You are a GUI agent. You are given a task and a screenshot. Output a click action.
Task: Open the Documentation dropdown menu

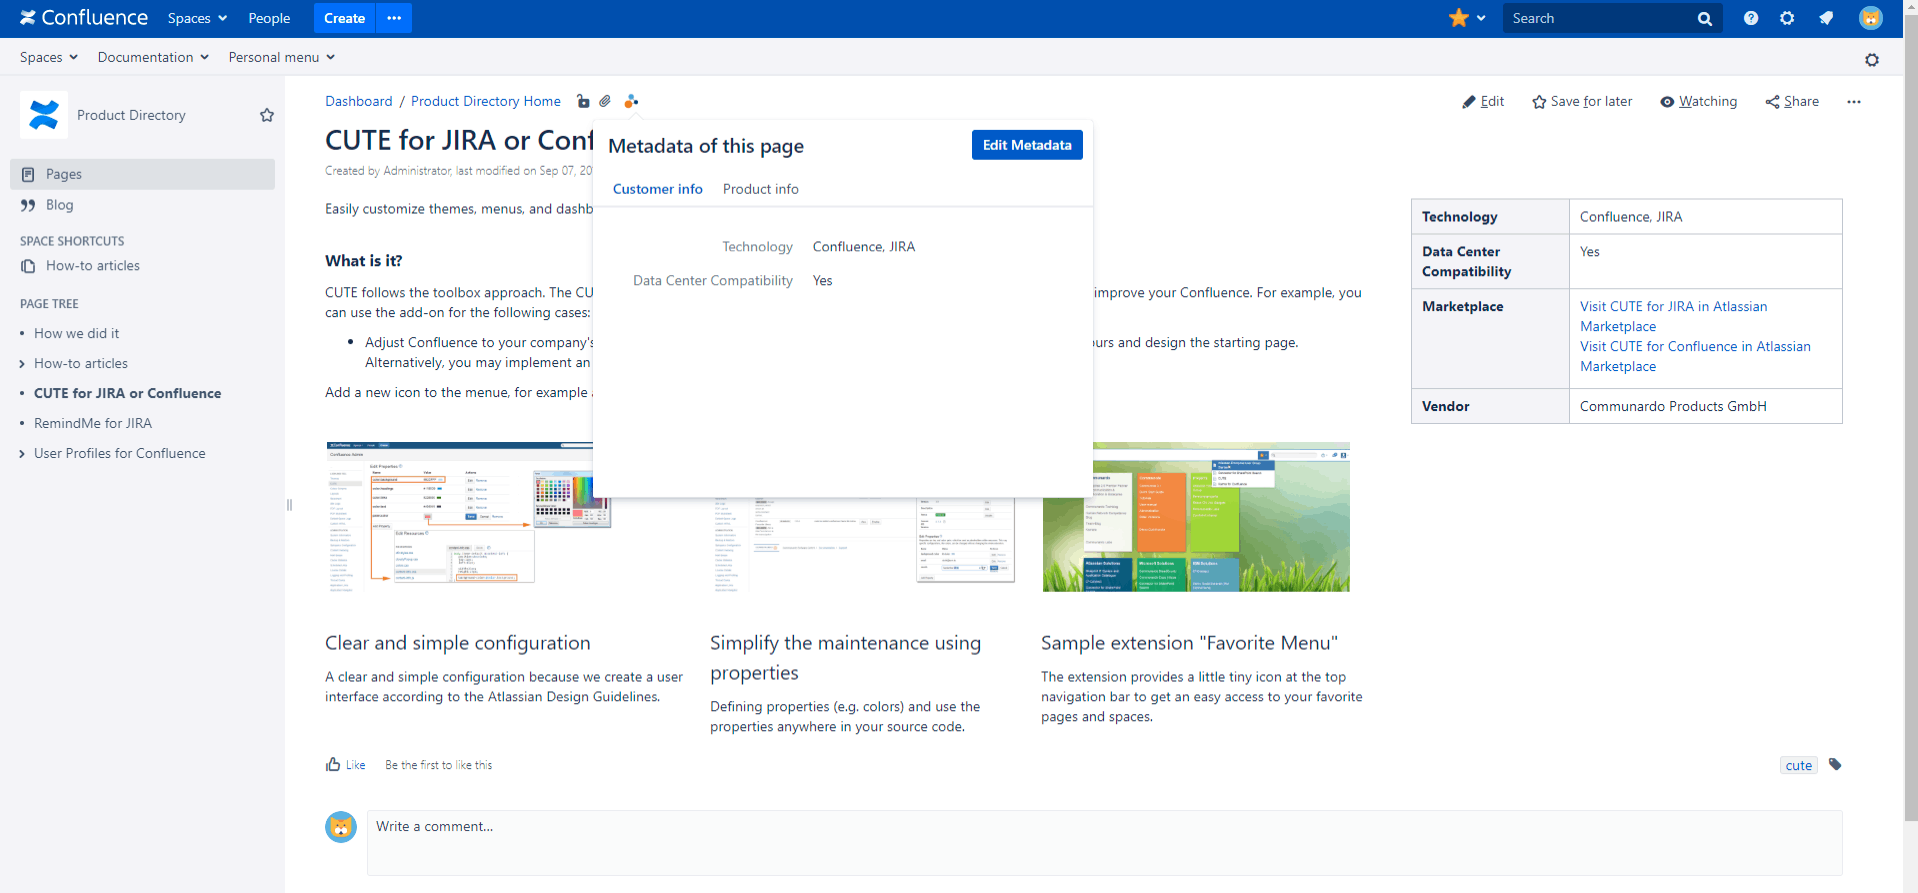coord(153,57)
